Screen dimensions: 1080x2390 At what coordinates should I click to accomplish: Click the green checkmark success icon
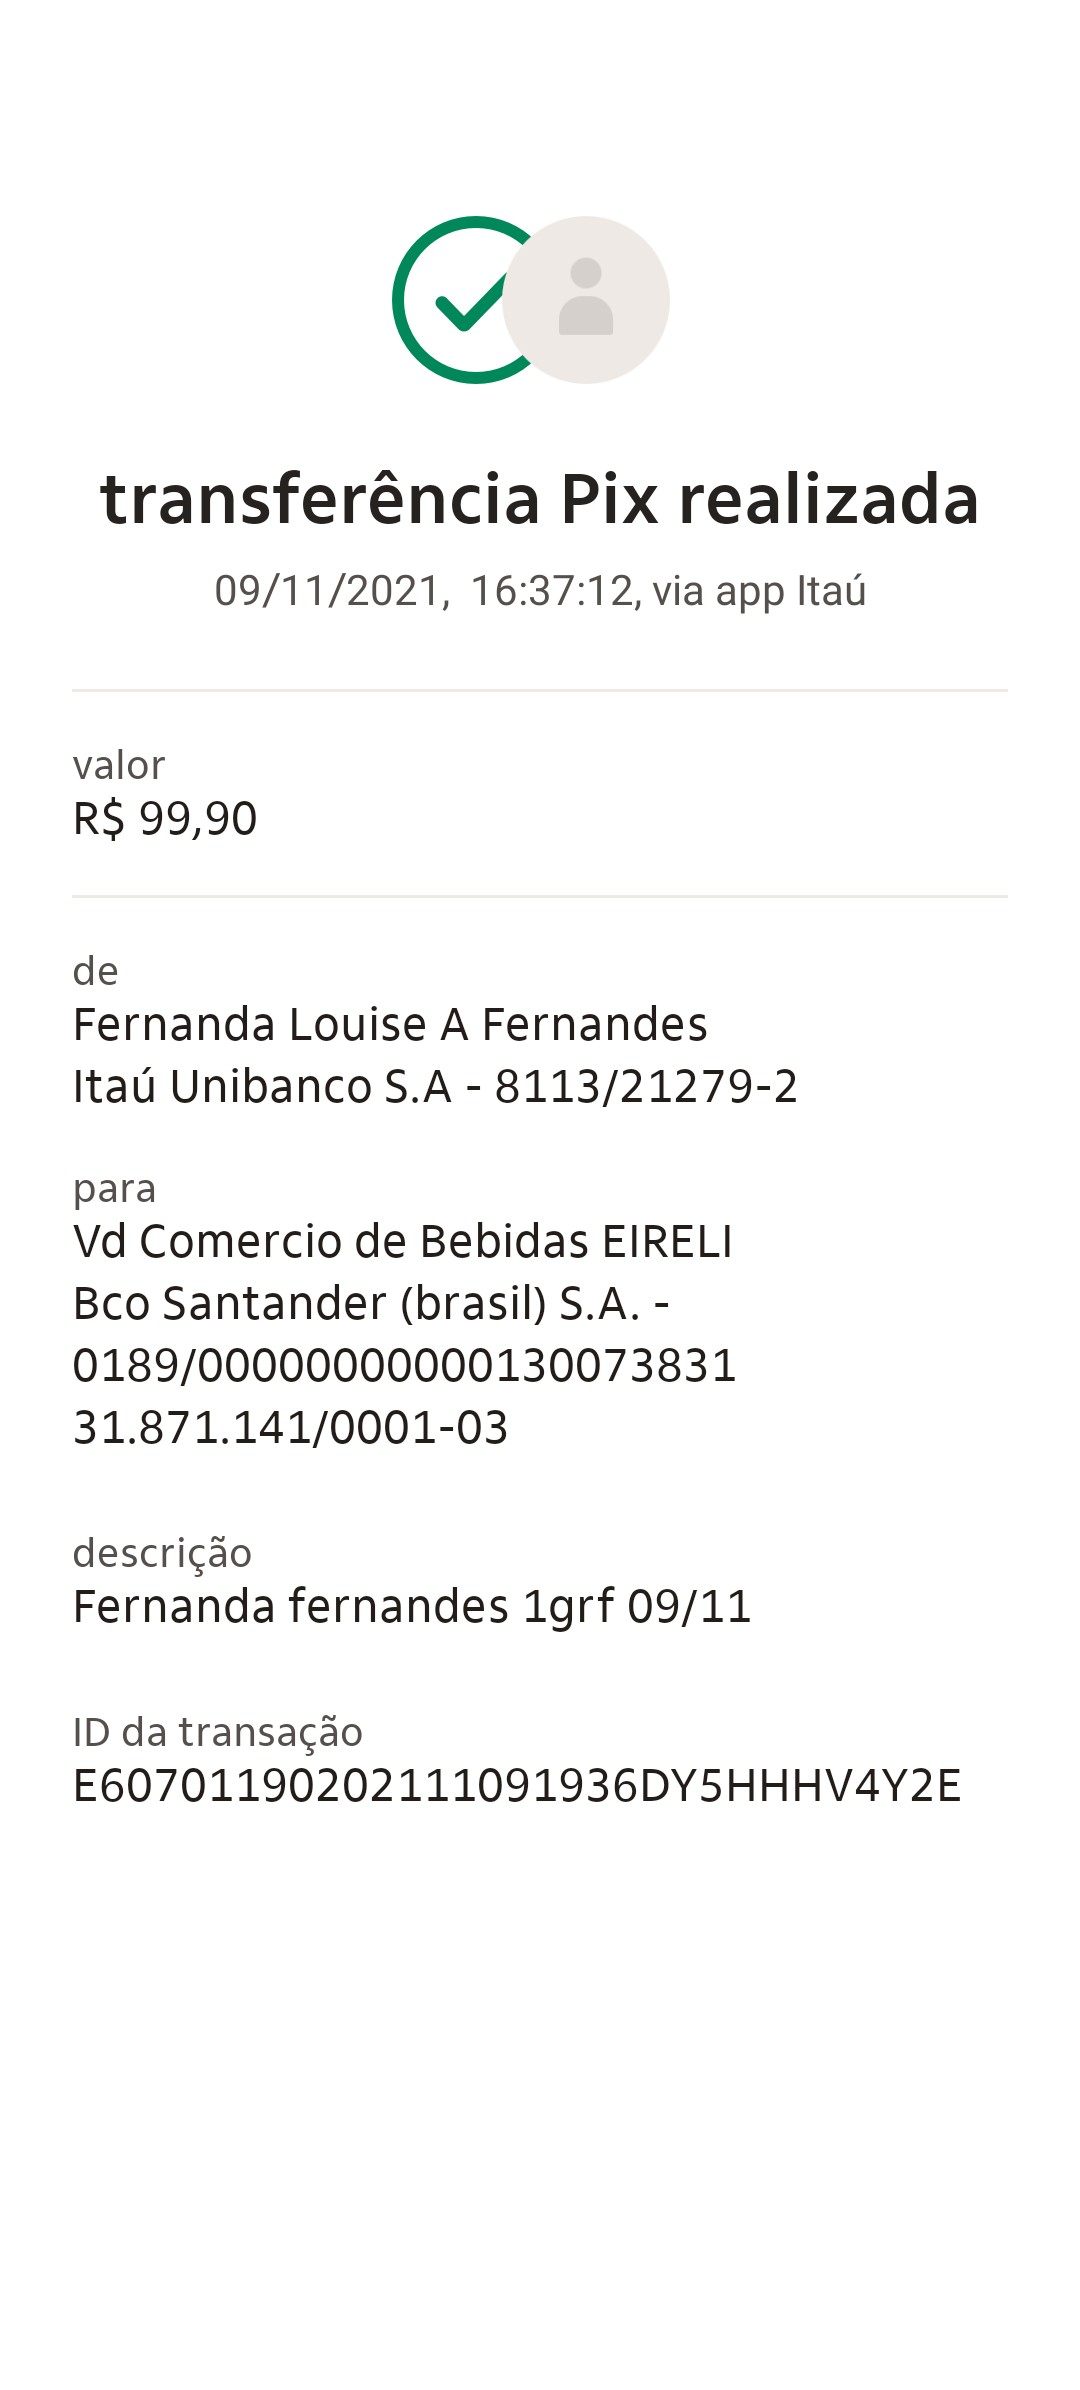[x=460, y=300]
